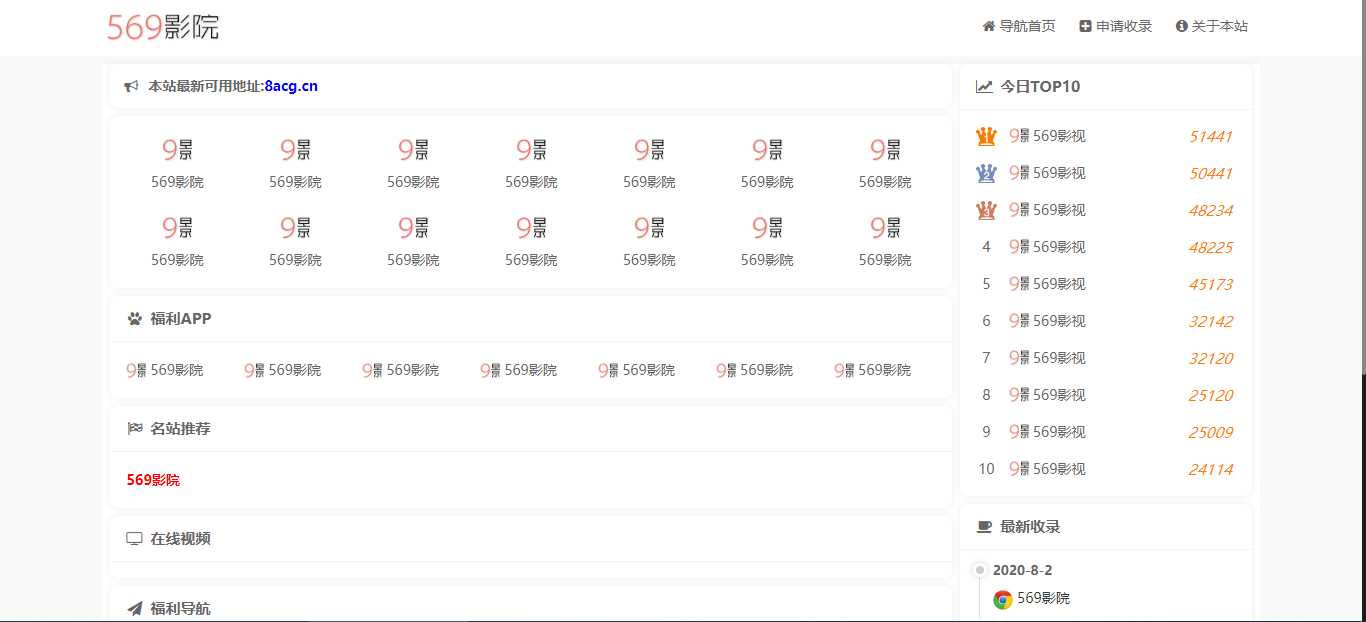This screenshot has height=622, width=1366.
Task: Click the flag icon beside 名站推荐
Action: pos(135,429)
